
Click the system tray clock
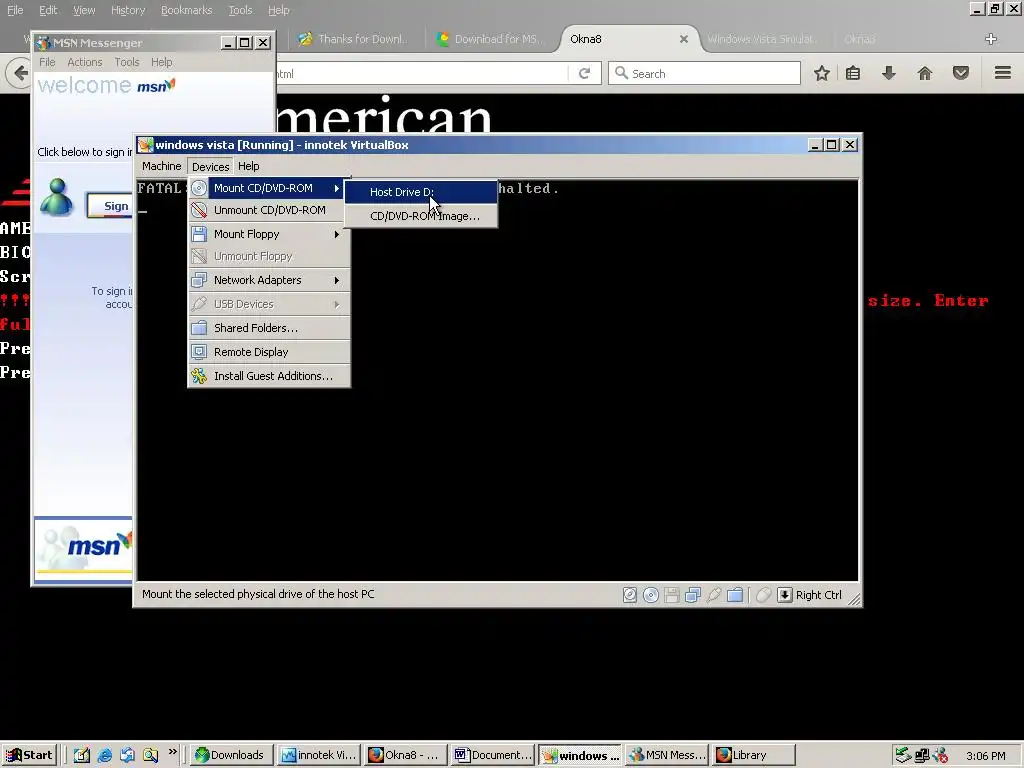[x=985, y=756]
